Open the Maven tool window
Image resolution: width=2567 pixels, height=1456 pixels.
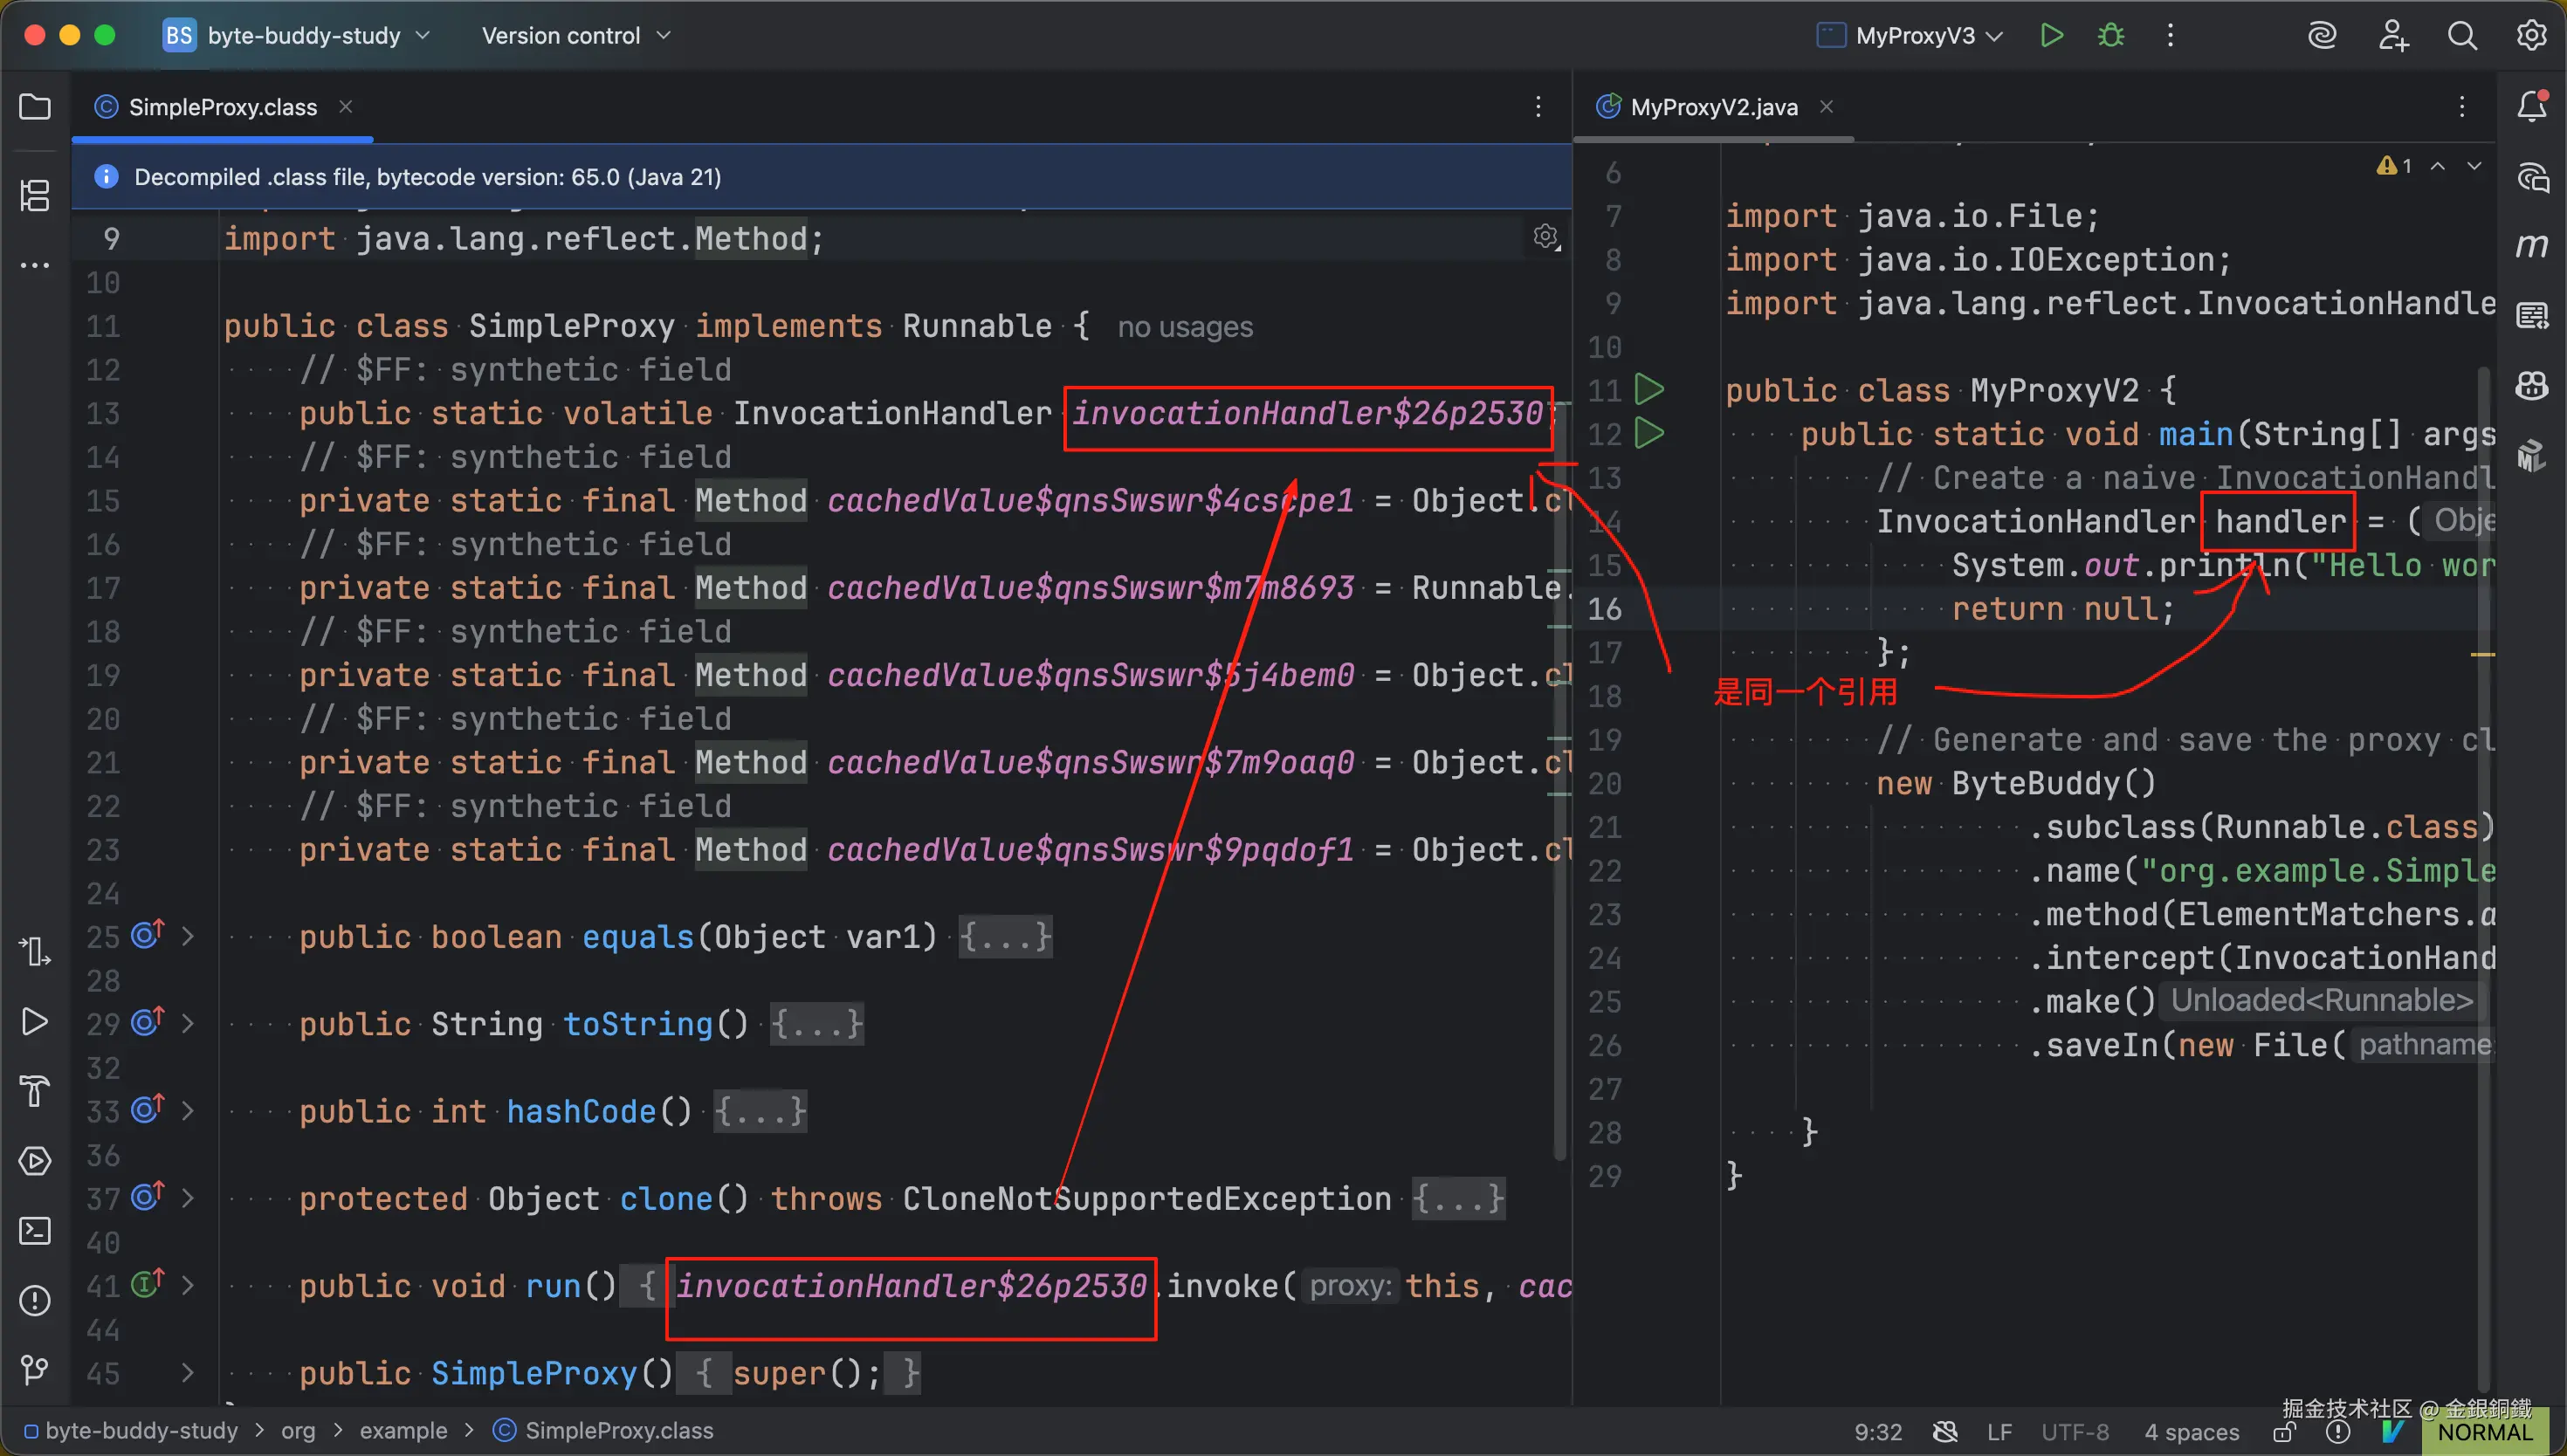click(2532, 246)
